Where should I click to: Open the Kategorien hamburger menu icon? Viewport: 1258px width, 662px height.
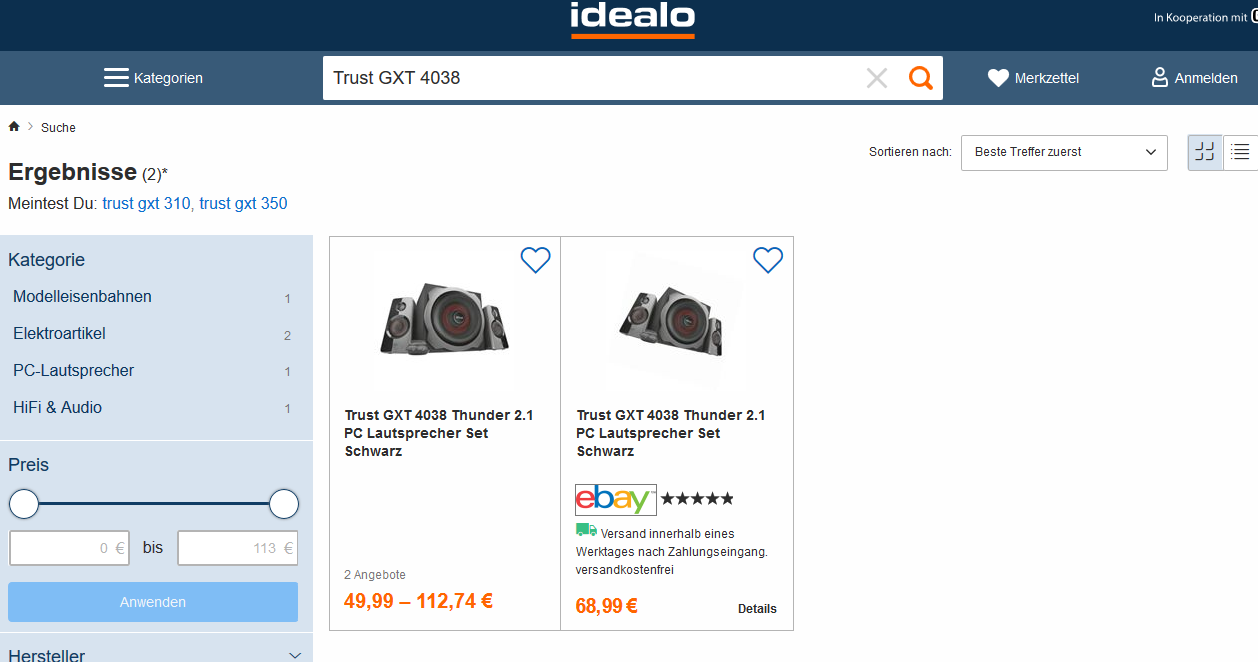pyautogui.click(x=116, y=78)
